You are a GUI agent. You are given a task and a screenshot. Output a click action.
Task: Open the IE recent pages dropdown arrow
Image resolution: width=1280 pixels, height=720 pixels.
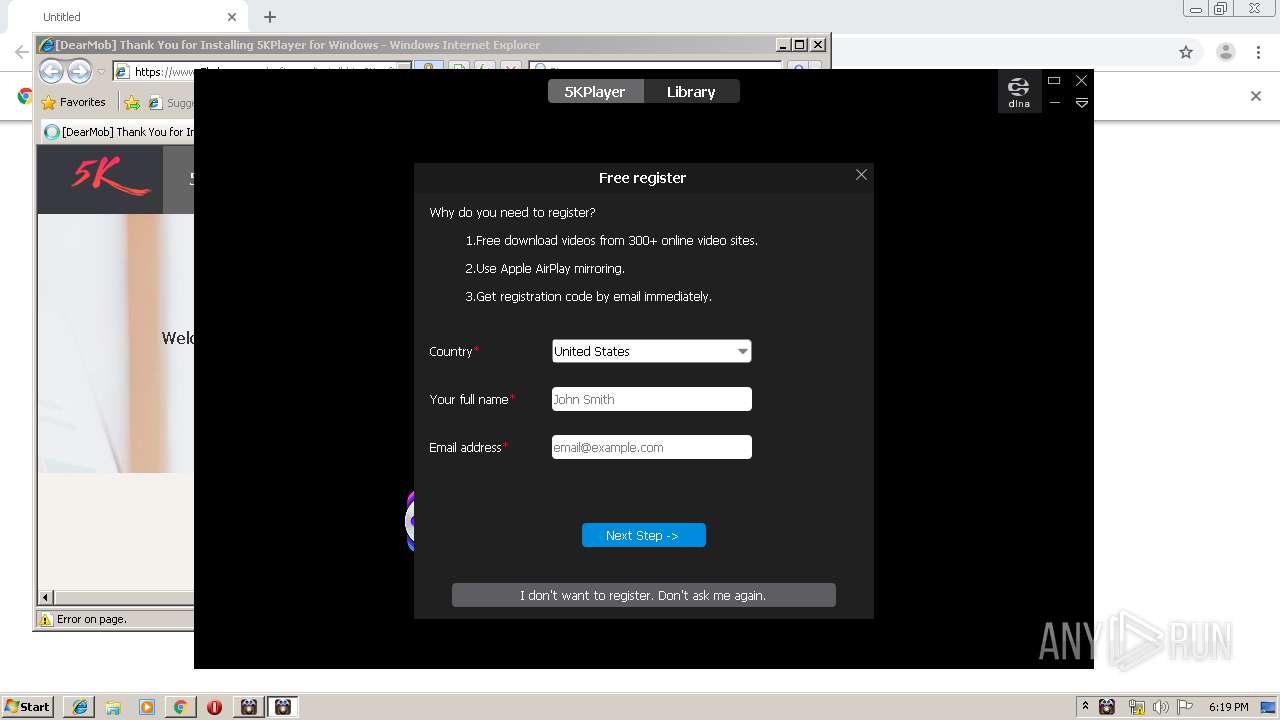click(x=101, y=72)
